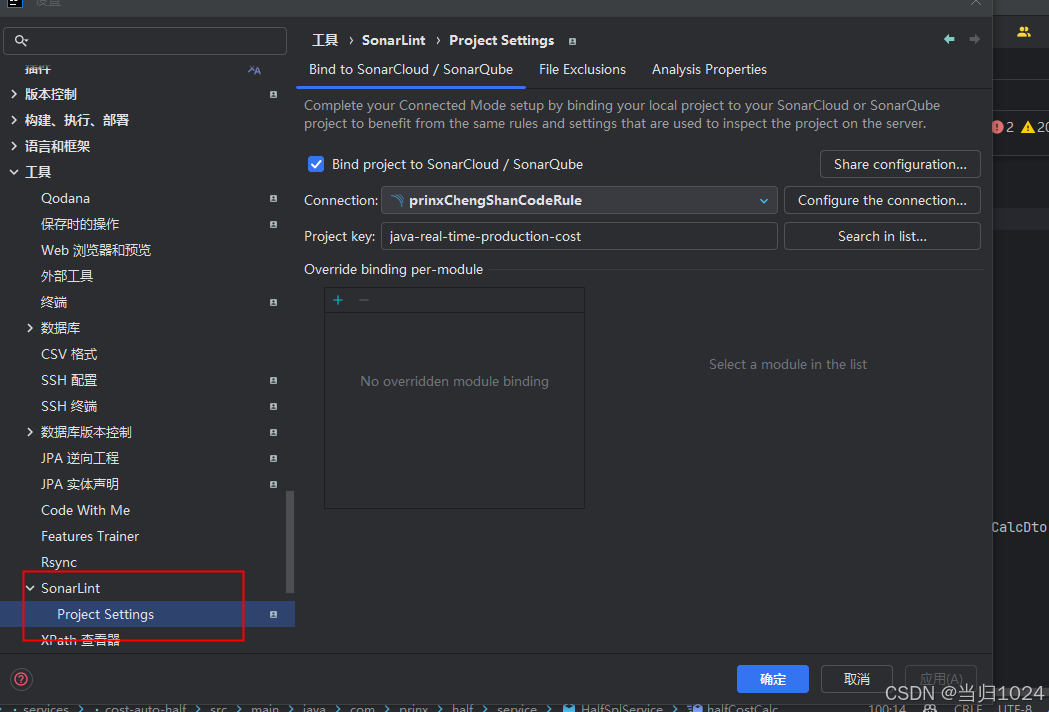Go back with the left arrow icon
This screenshot has height=712, width=1049.
pyautogui.click(x=949, y=39)
